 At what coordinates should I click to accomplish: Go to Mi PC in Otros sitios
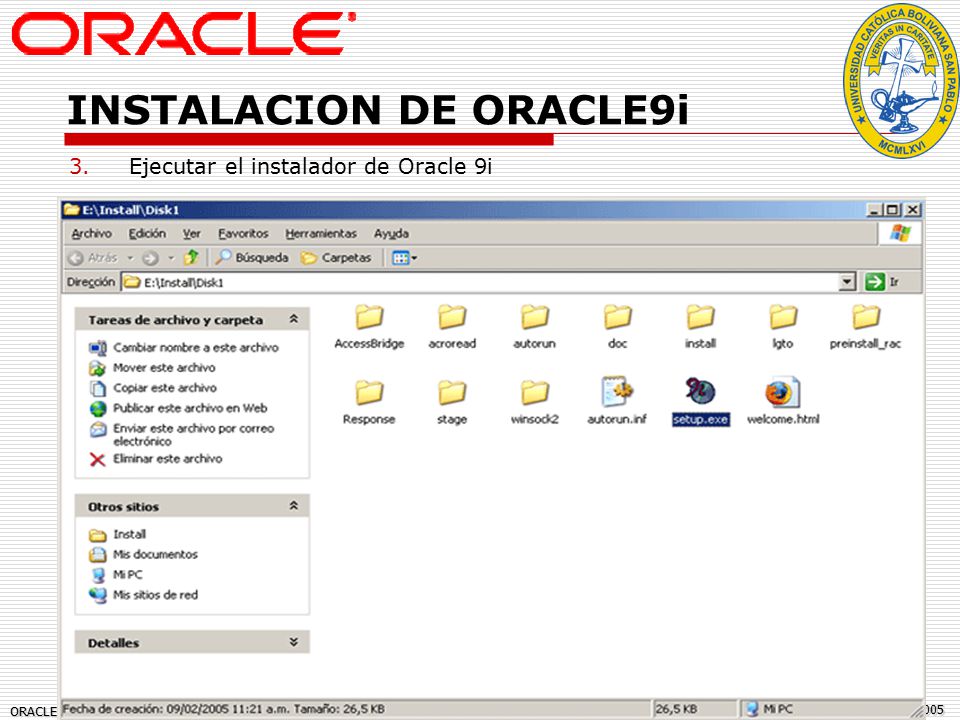point(127,574)
